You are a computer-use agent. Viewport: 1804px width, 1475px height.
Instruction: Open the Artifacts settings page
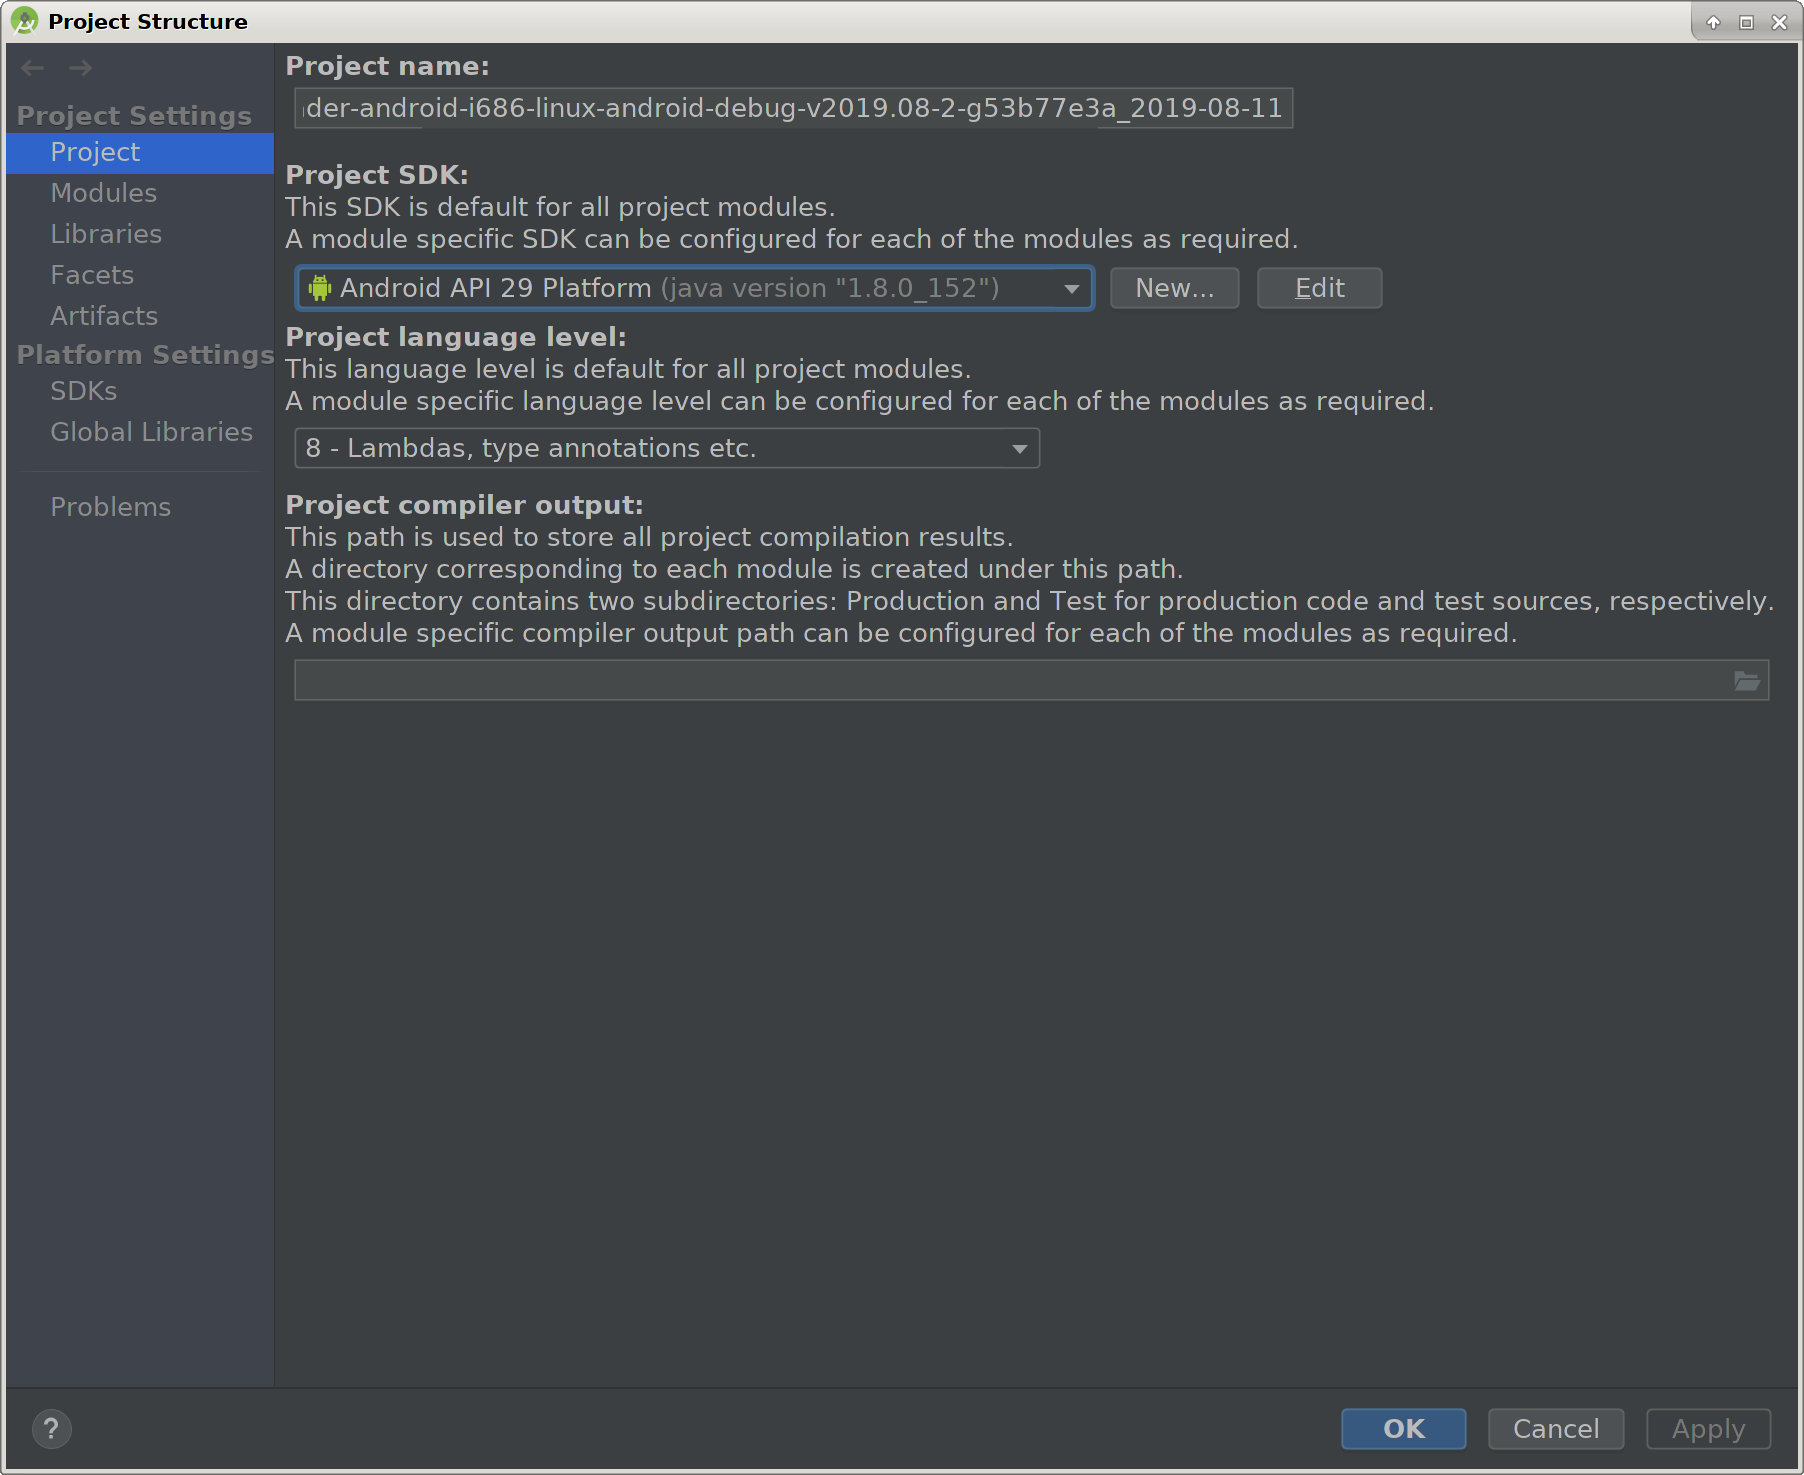click(103, 315)
